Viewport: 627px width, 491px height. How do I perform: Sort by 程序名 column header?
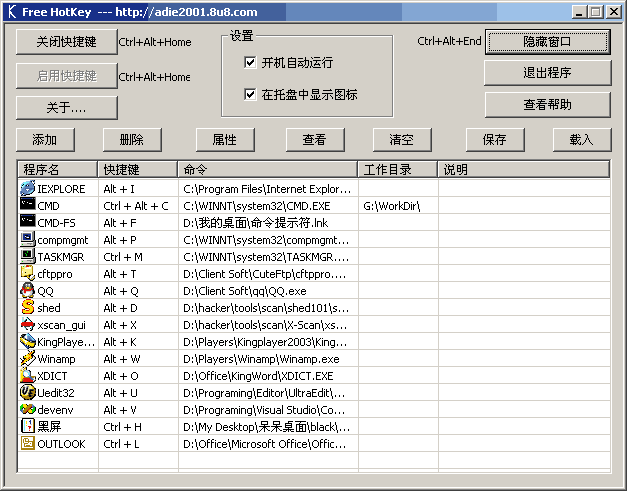click(58, 170)
